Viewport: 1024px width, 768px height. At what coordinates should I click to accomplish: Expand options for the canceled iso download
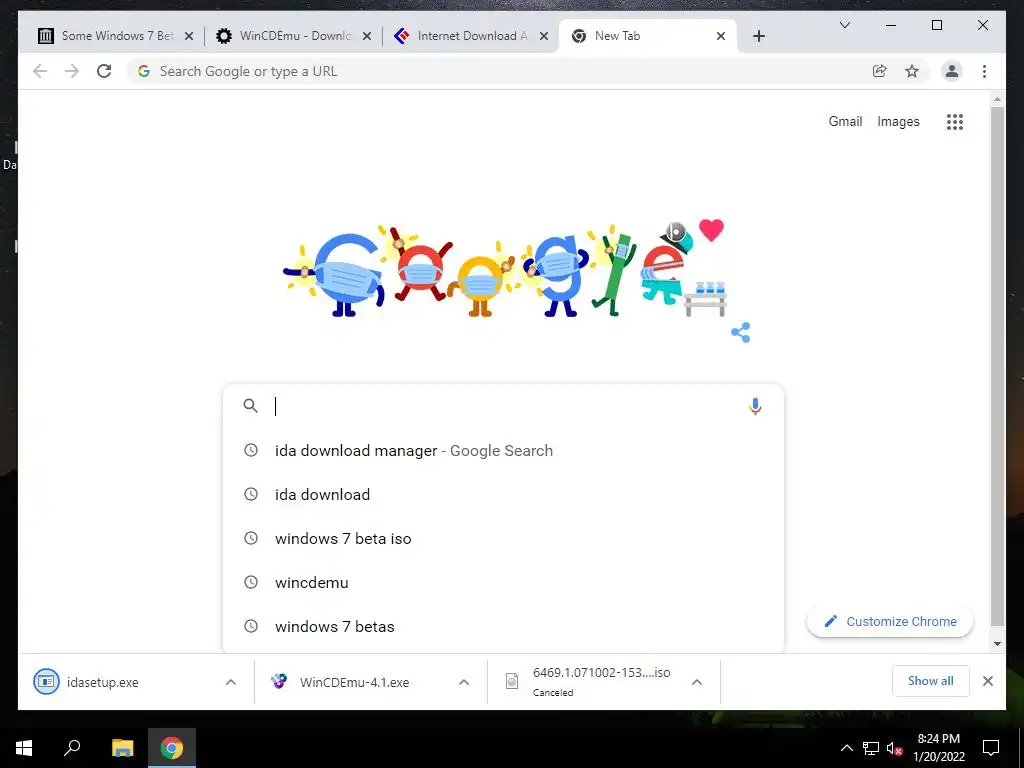[697, 682]
